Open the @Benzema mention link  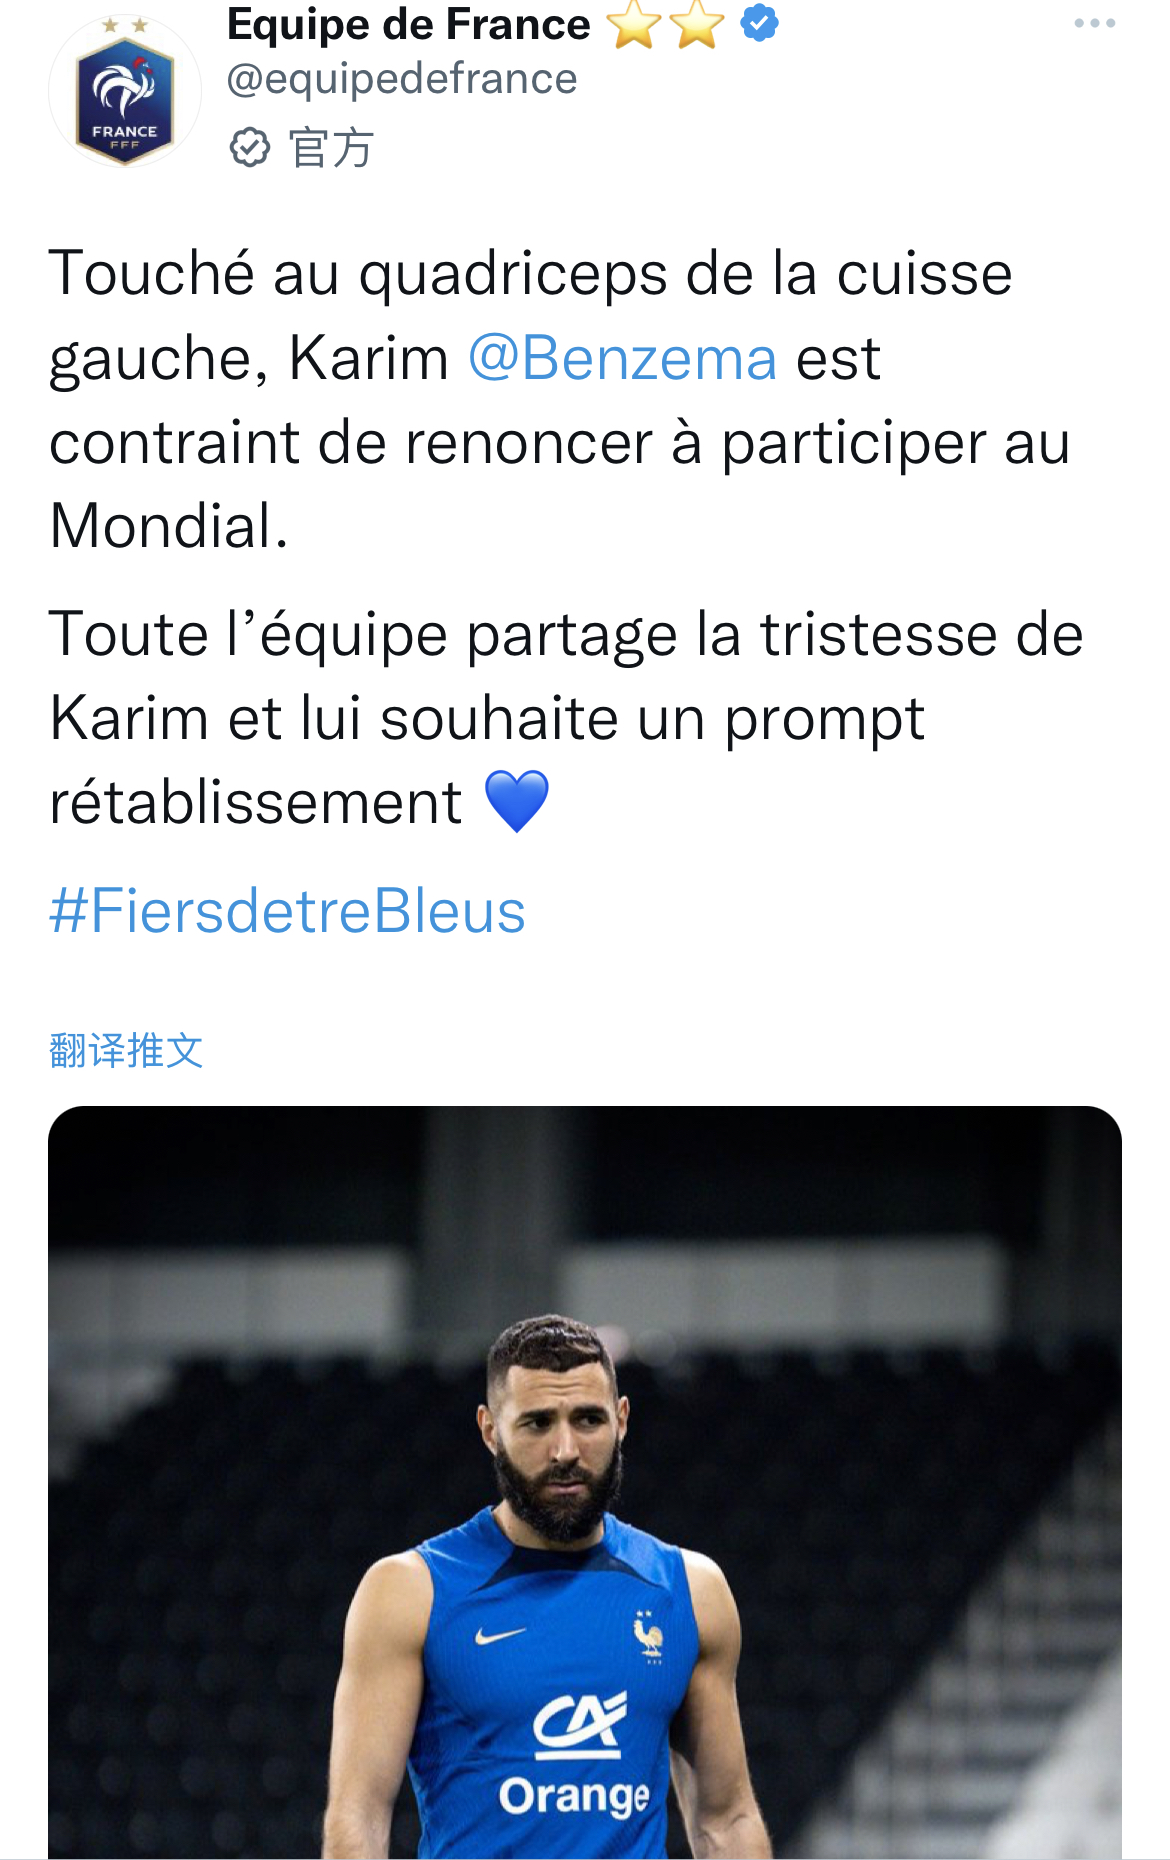[x=622, y=358]
